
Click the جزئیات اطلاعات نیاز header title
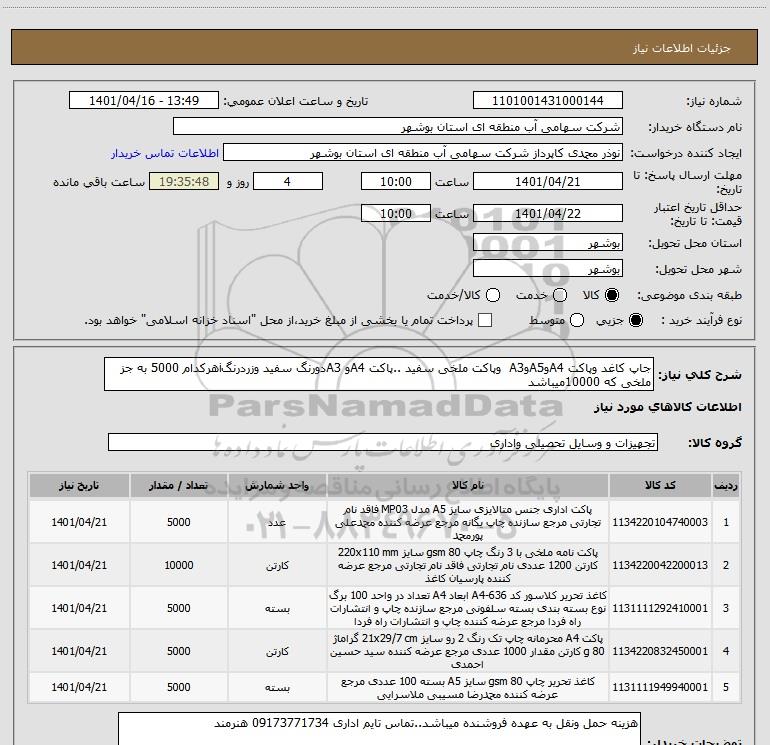(681, 48)
